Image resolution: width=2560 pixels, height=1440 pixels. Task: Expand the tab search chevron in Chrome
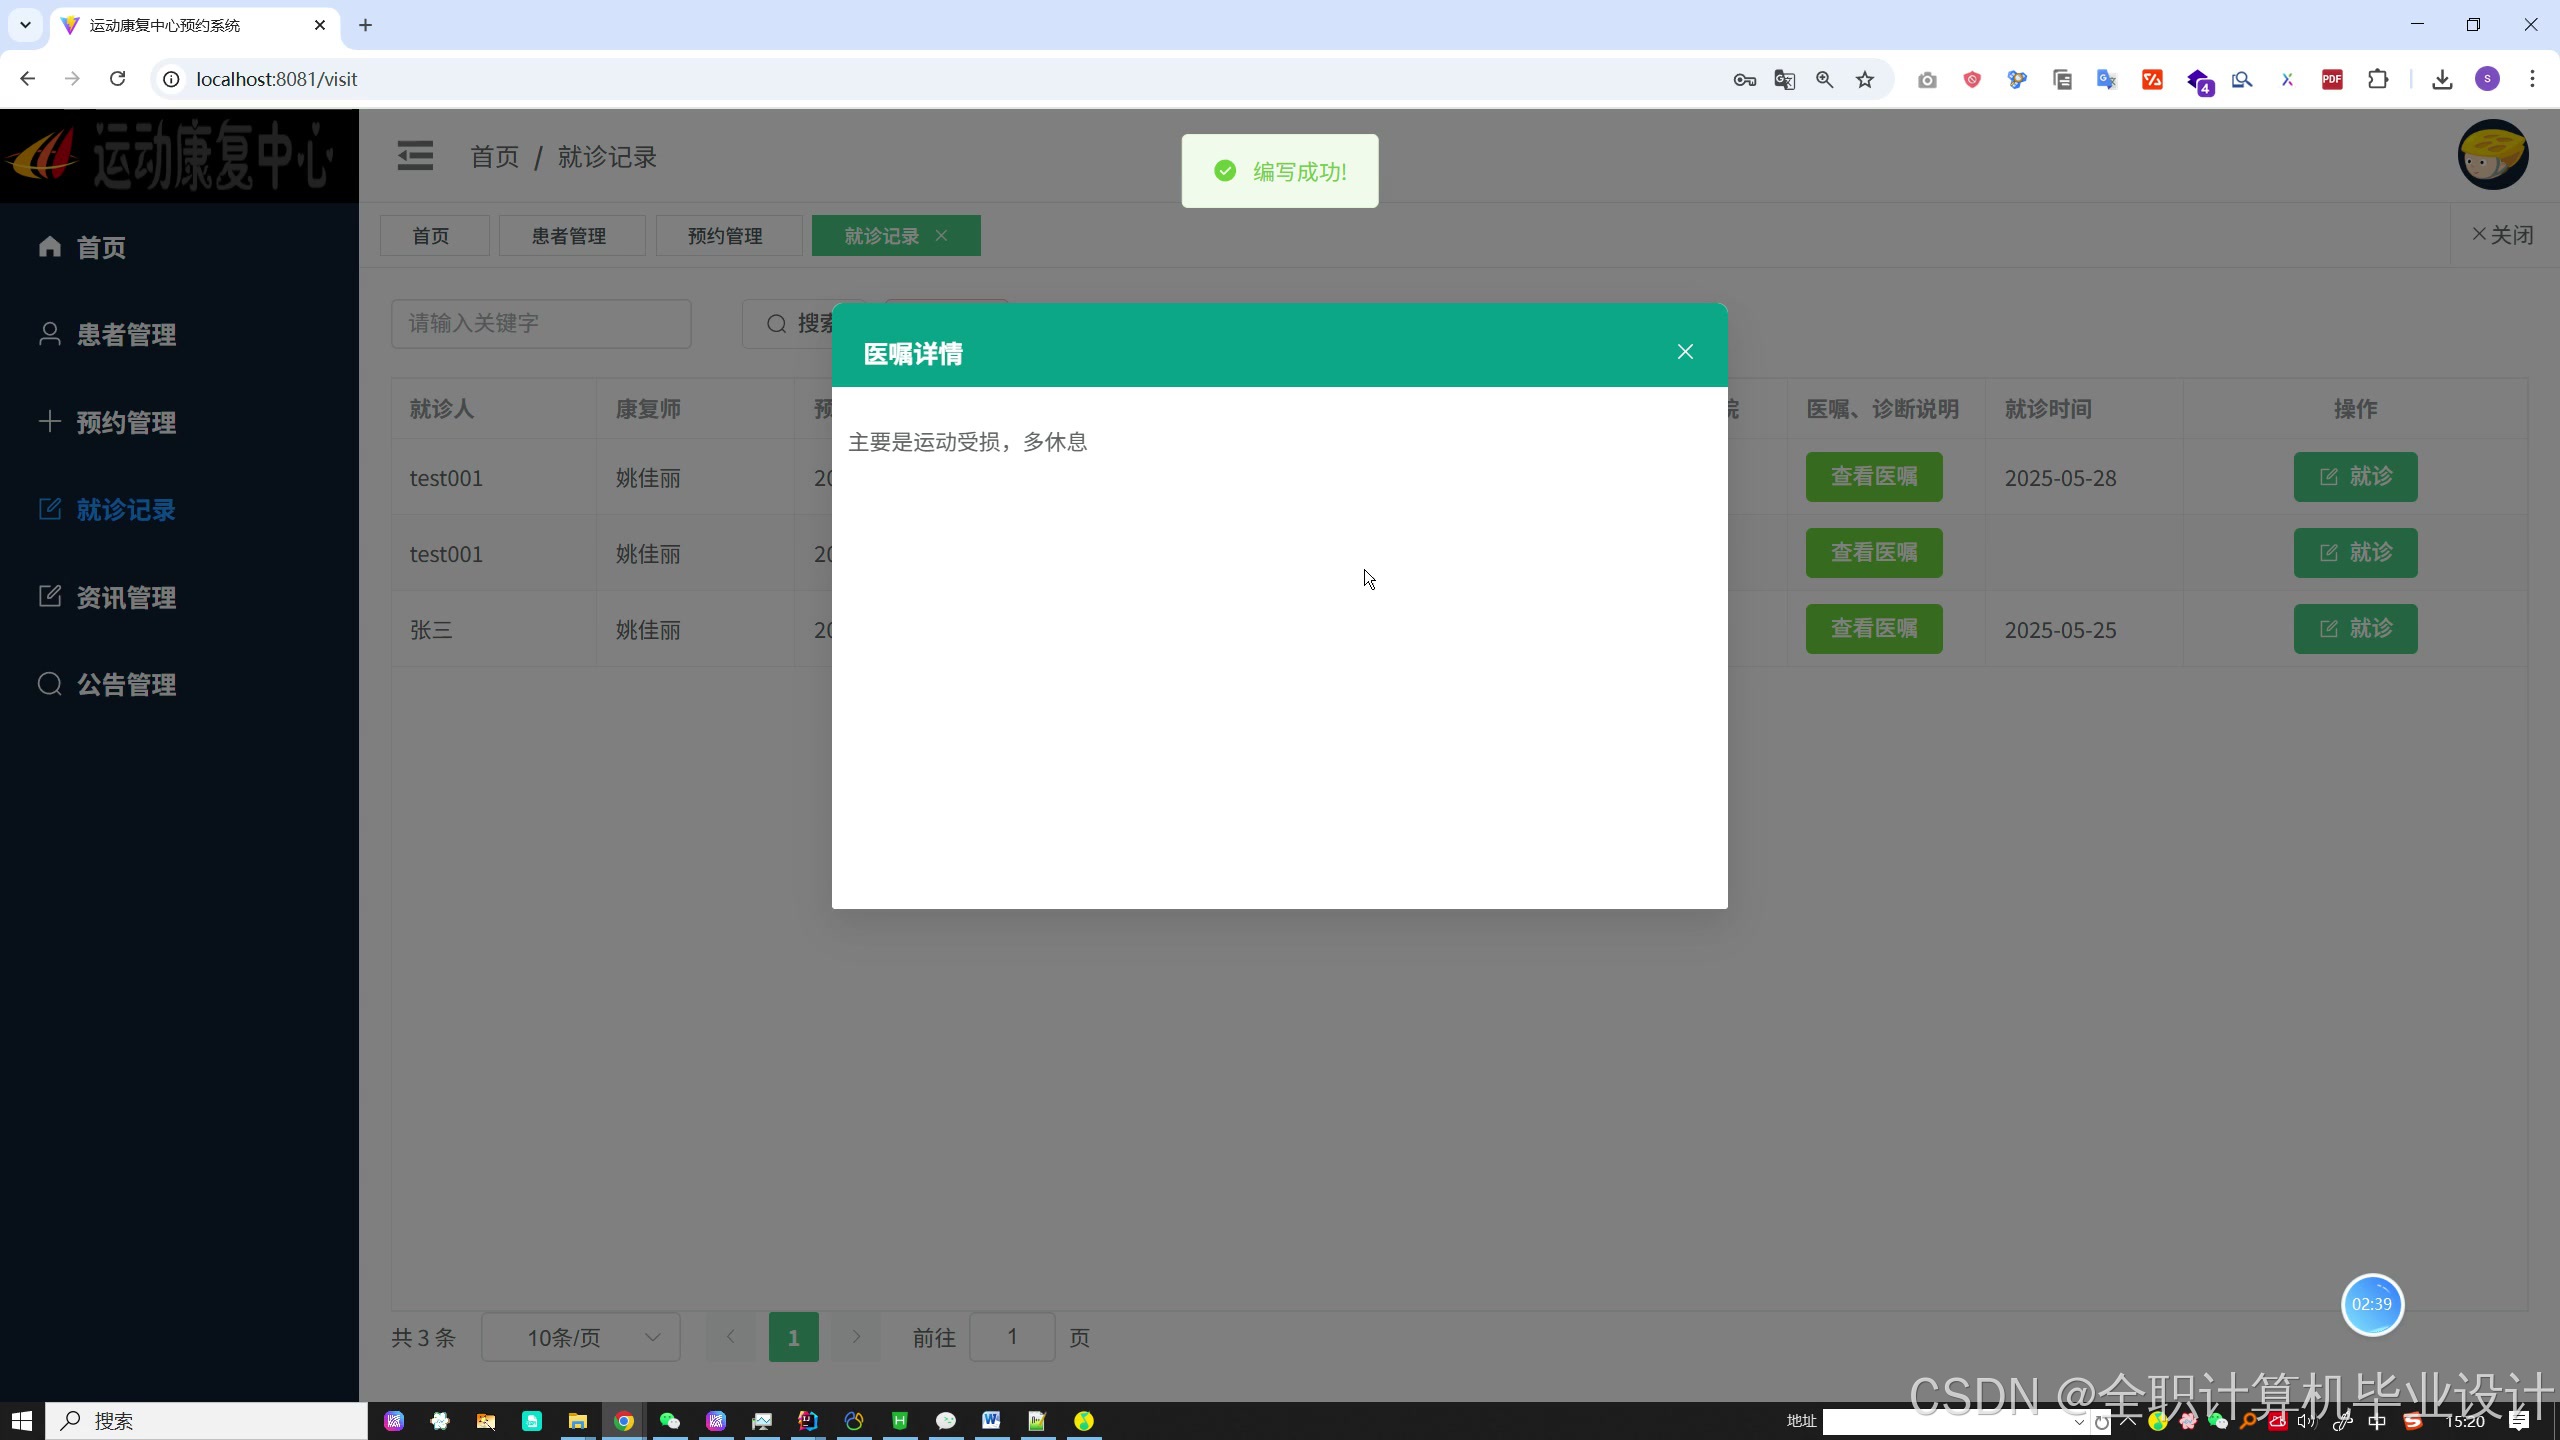tap(25, 25)
